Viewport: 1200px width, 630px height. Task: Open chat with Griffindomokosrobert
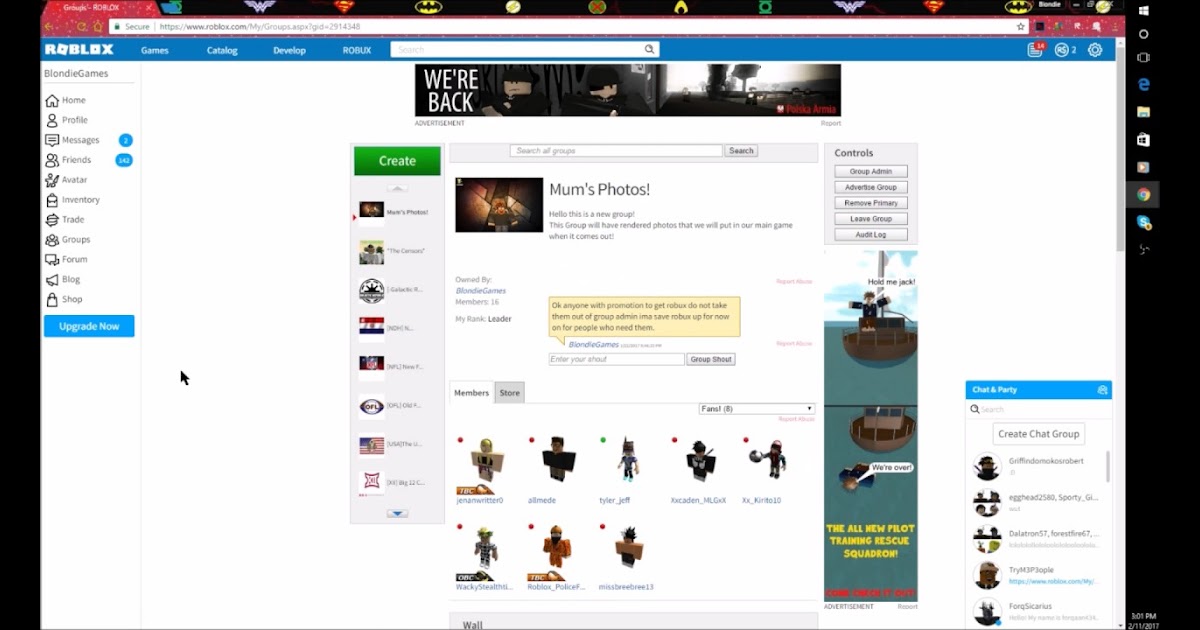click(1039, 466)
